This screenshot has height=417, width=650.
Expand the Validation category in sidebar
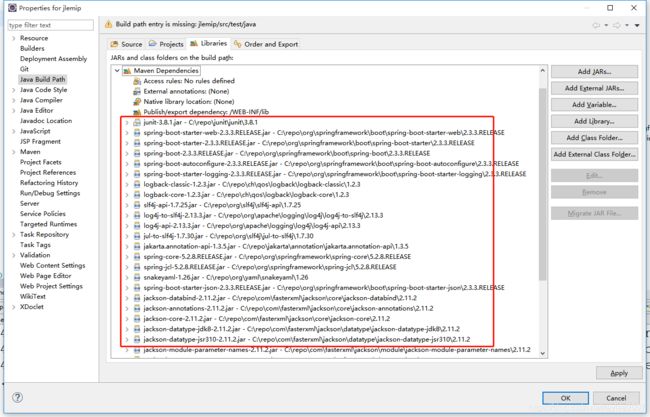[14, 255]
